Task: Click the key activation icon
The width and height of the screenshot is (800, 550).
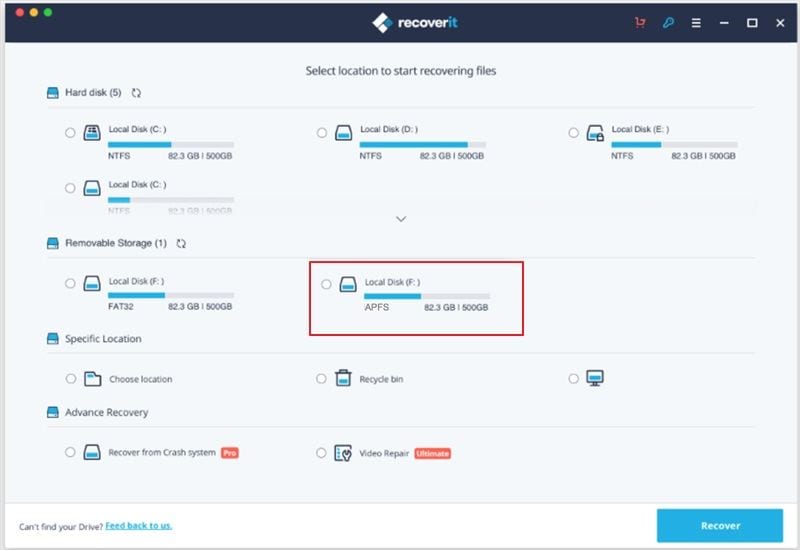Action: [x=668, y=22]
